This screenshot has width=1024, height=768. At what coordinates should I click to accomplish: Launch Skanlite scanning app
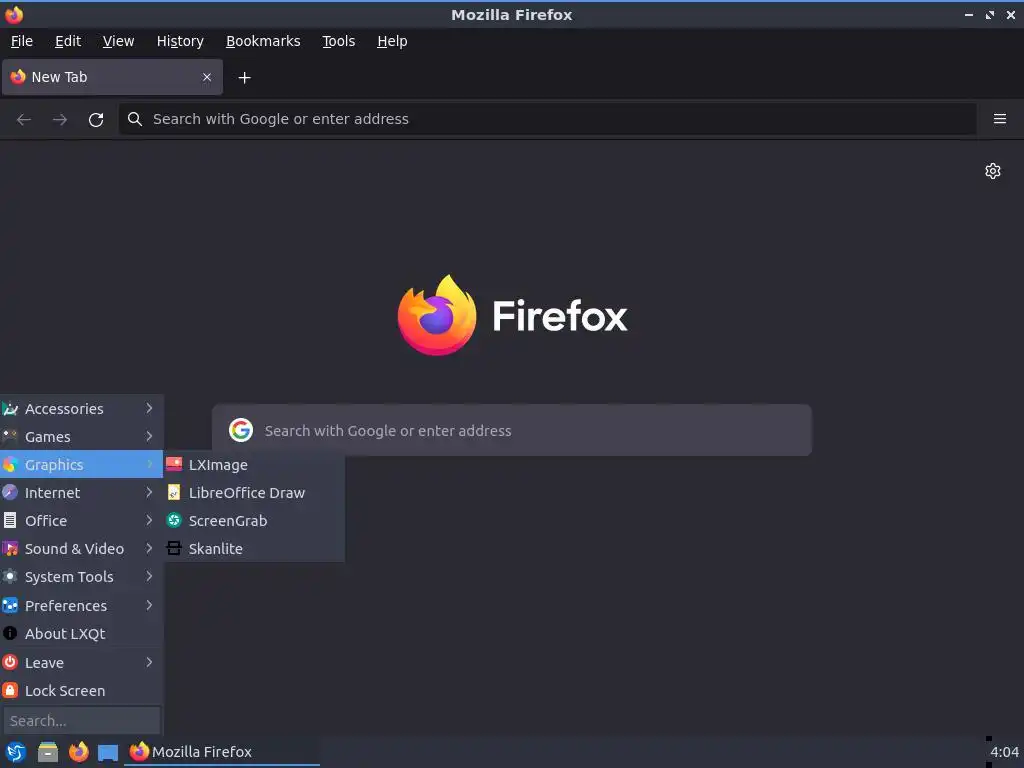point(253,549)
